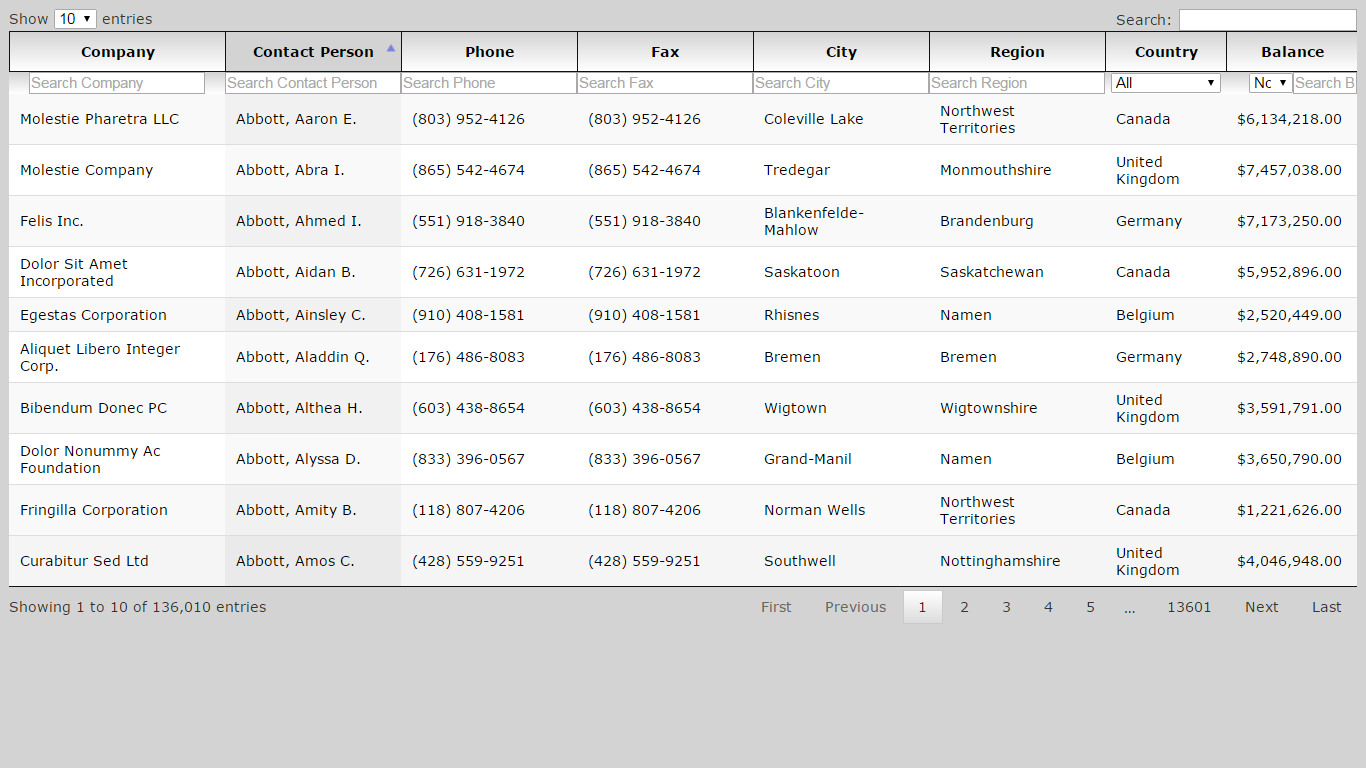Select Dolor Sit Amet Incorporated cell
Viewport: 1366px width, 768px height.
point(117,272)
